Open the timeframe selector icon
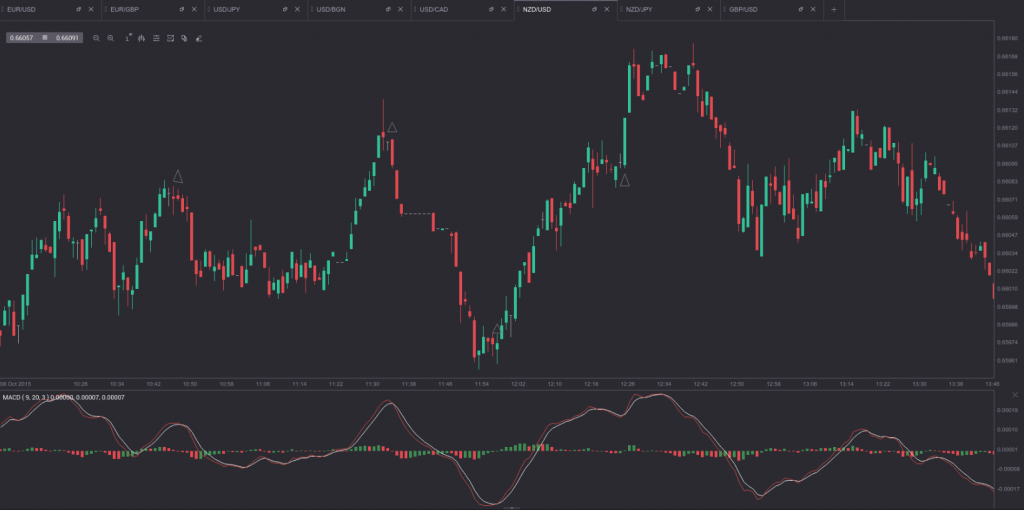Image resolution: width=1024 pixels, height=510 pixels. [128, 38]
